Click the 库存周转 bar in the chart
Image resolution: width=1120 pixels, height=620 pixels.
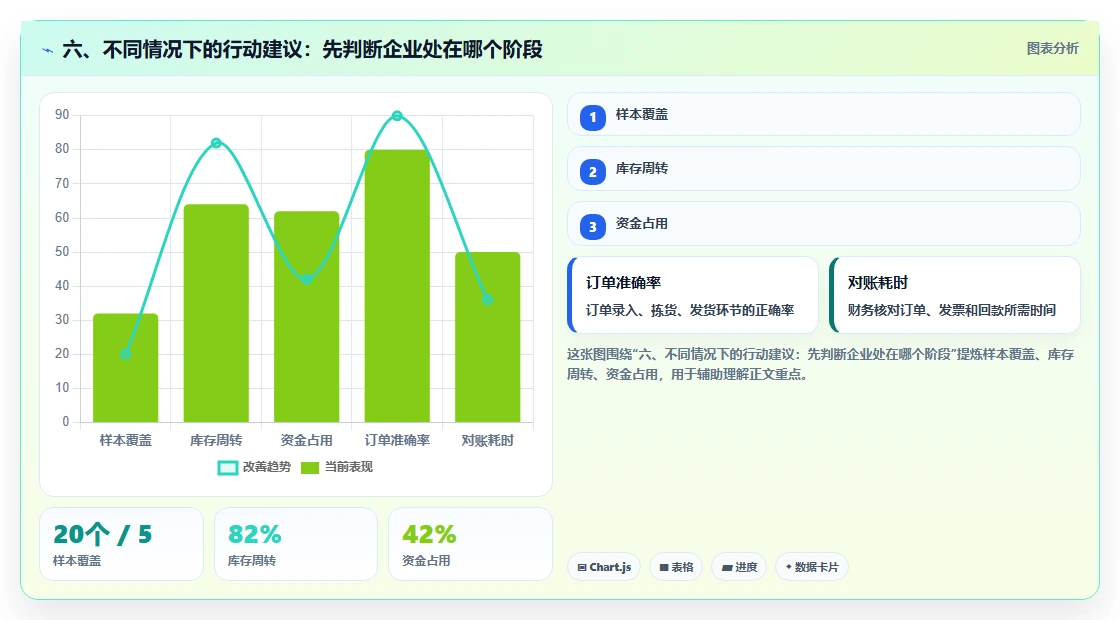click(216, 313)
